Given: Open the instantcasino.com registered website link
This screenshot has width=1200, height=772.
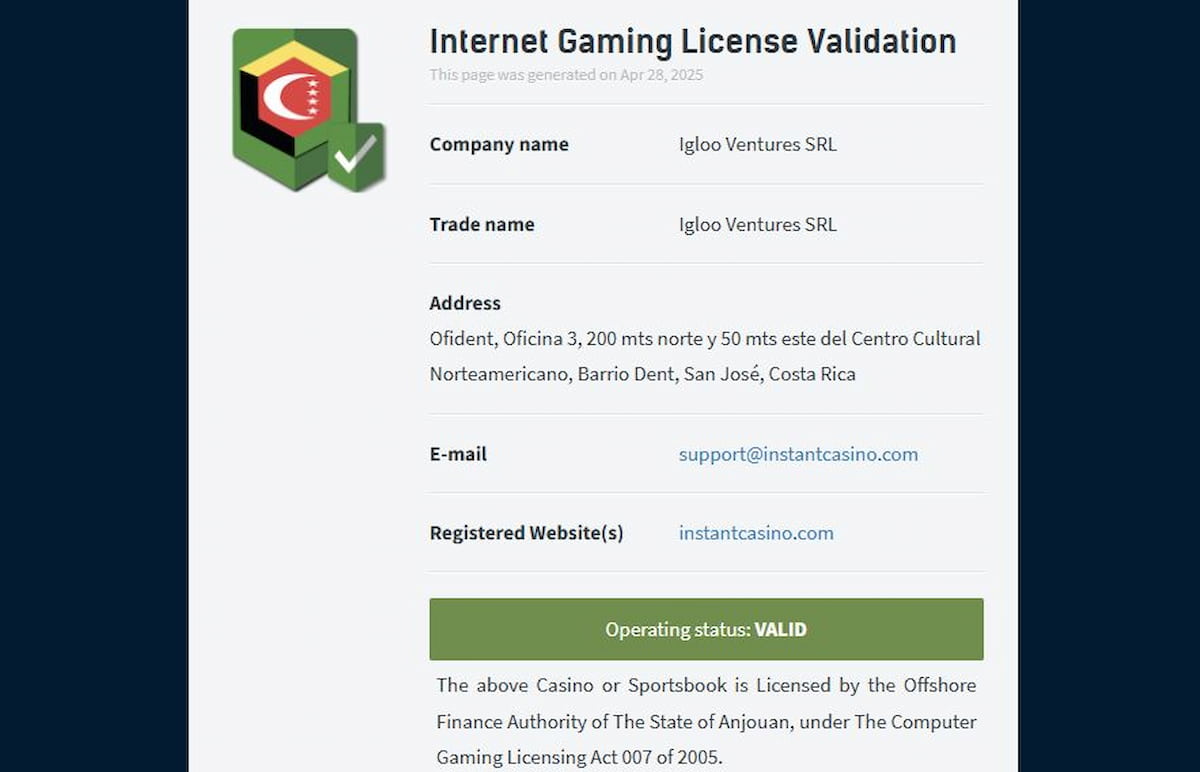Looking at the screenshot, I should [x=756, y=533].
